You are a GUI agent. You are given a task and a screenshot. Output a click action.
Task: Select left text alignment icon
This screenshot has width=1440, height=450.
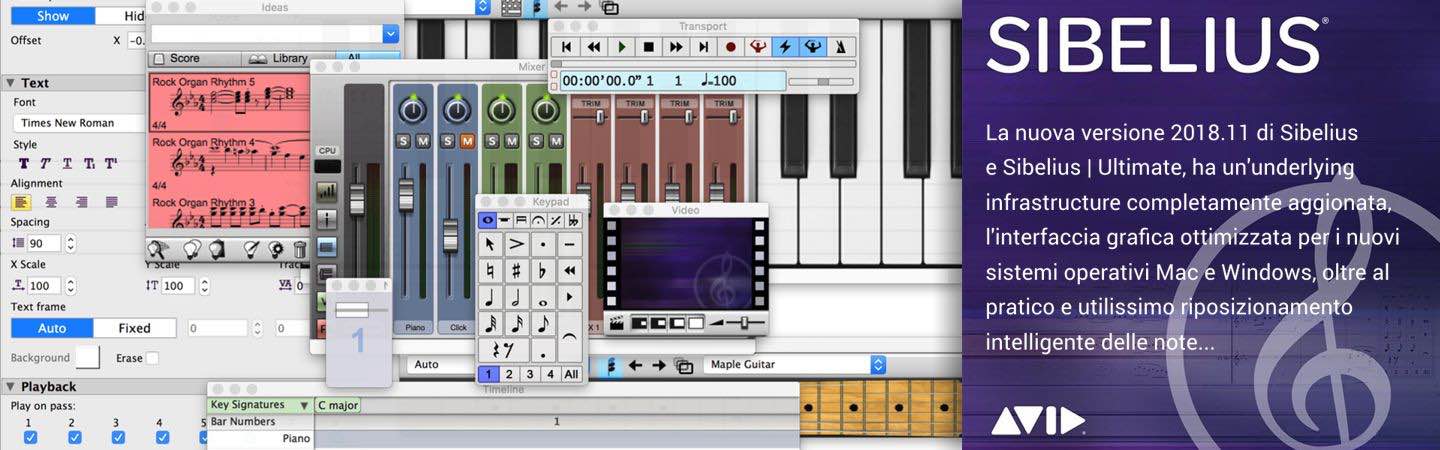pyautogui.click(x=21, y=202)
